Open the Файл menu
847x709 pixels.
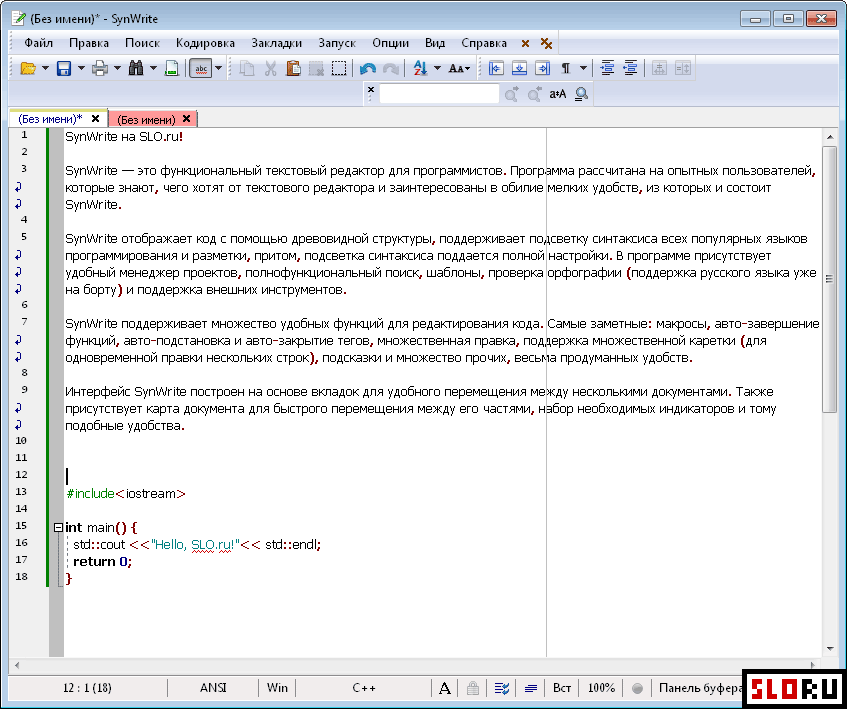point(38,43)
